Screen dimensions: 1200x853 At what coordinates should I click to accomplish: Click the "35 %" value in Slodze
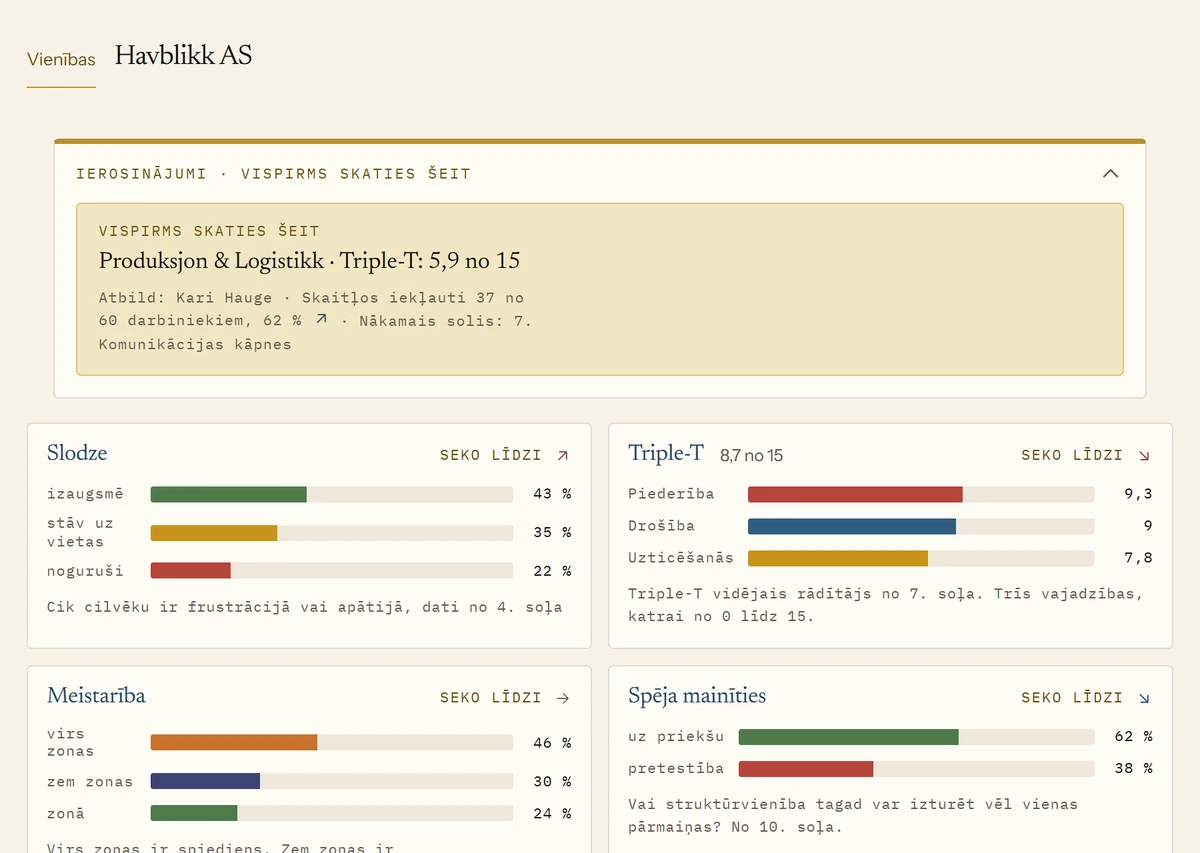(x=552, y=533)
